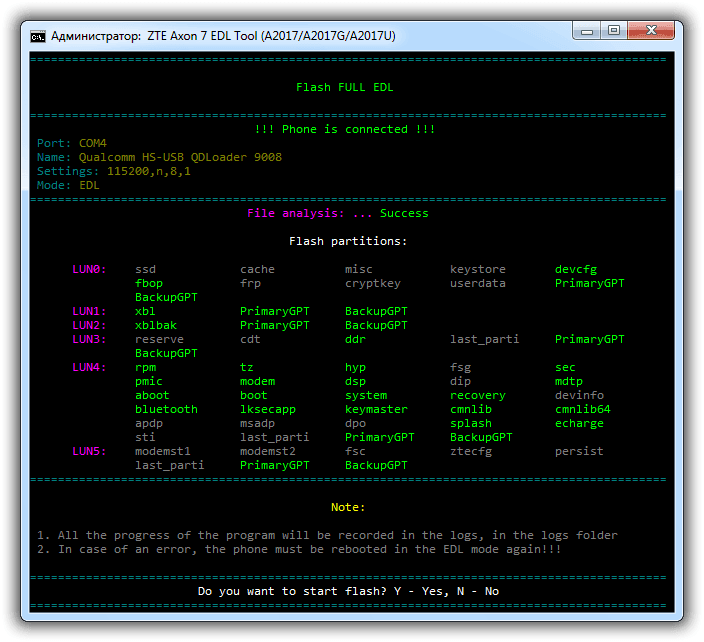The width and height of the screenshot is (704, 642).
Task: Click the 'modemst2' partition name
Action: coord(268,451)
